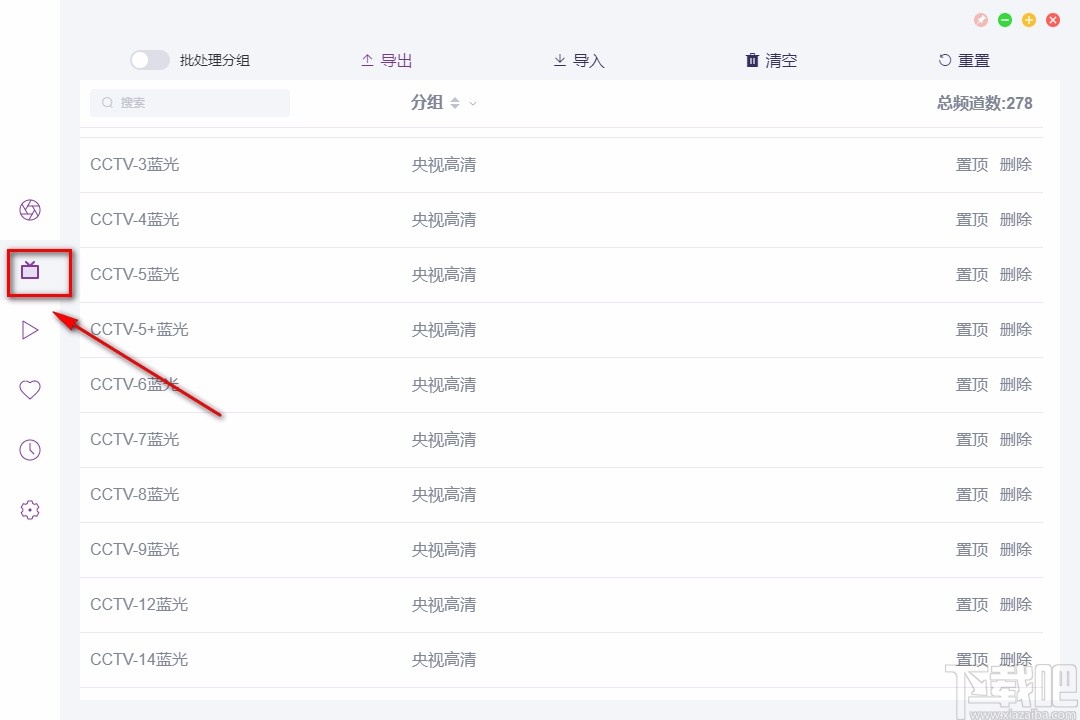Click the play triangle icon in sidebar

[x=30, y=330]
